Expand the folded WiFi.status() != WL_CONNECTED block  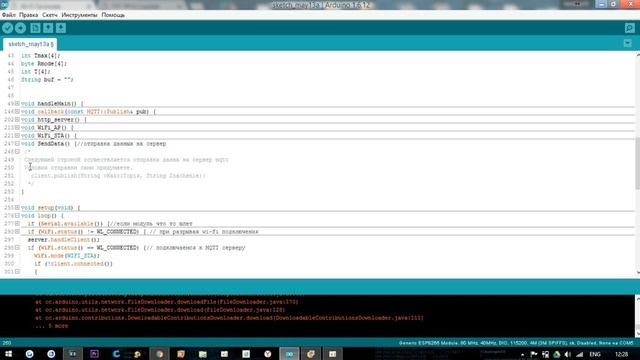(18, 231)
